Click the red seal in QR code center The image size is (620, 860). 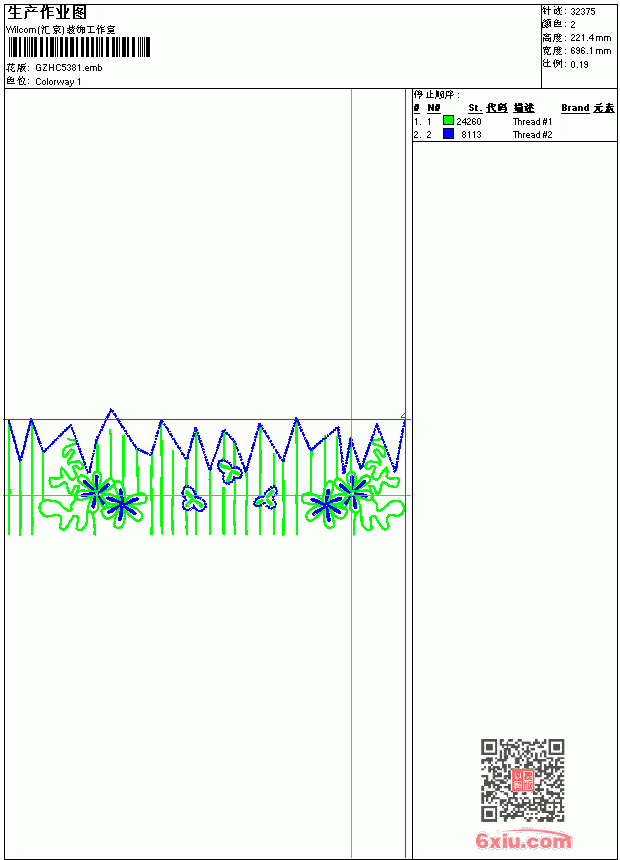point(523,780)
